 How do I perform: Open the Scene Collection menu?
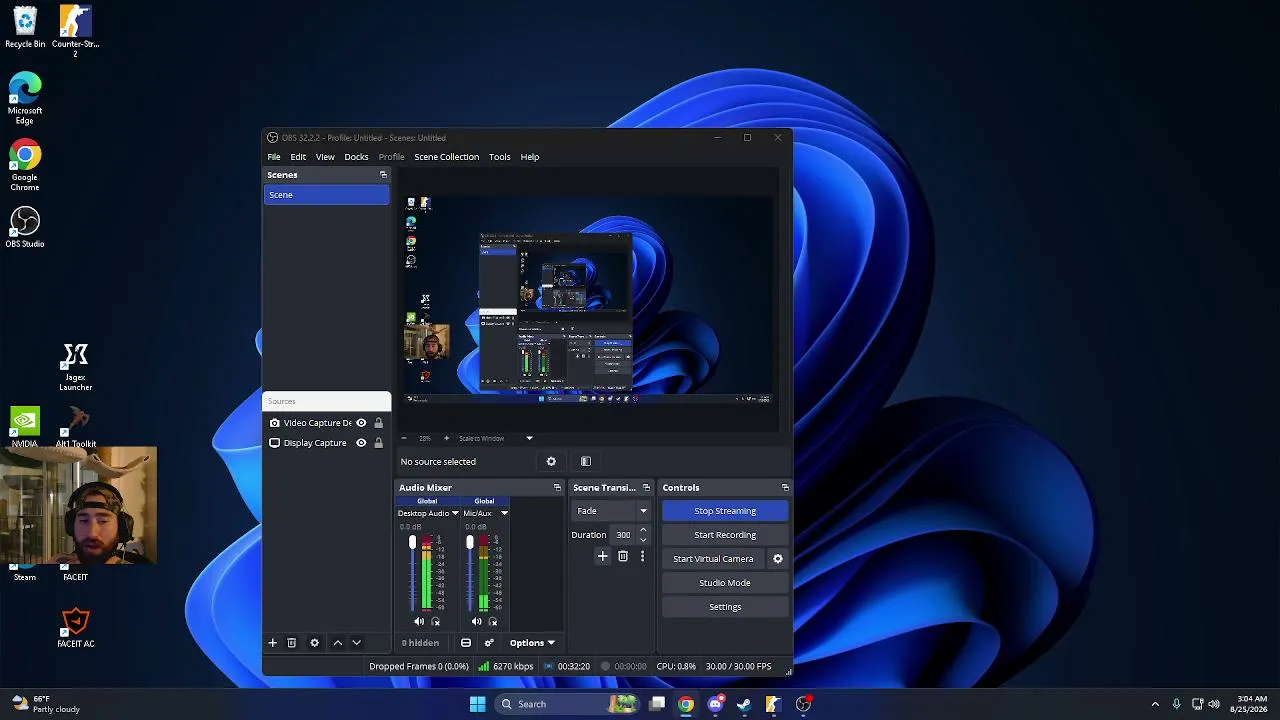pos(447,157)
